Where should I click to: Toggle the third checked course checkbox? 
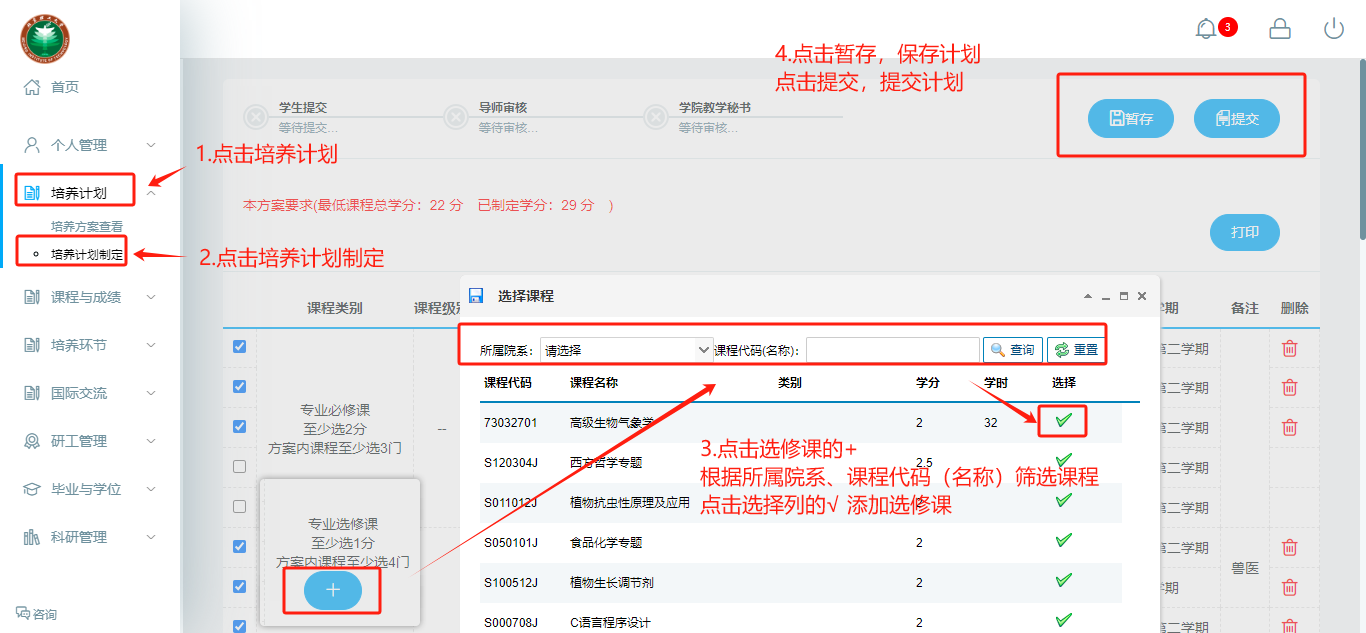tap(239, 426)
